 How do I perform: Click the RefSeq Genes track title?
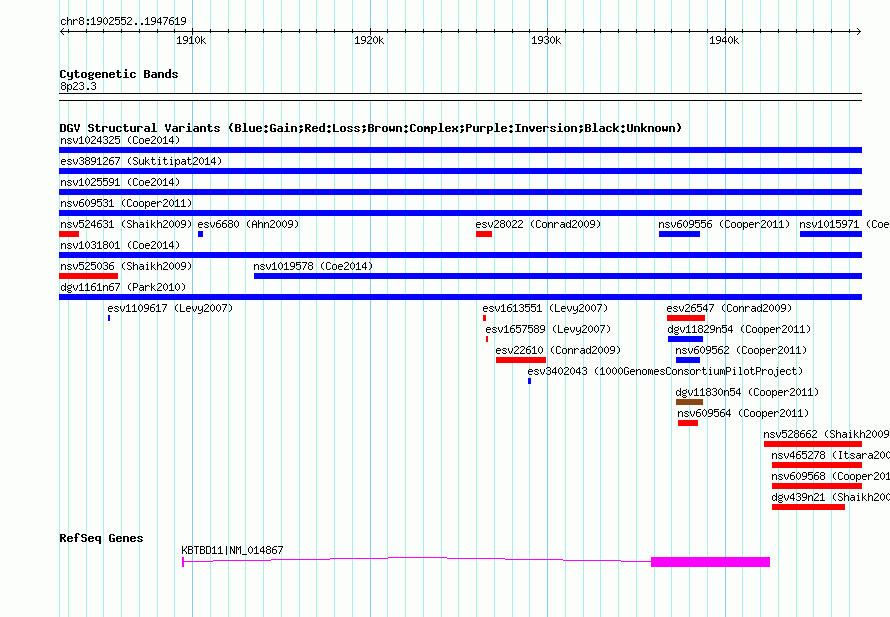click(x=101, y=538)
